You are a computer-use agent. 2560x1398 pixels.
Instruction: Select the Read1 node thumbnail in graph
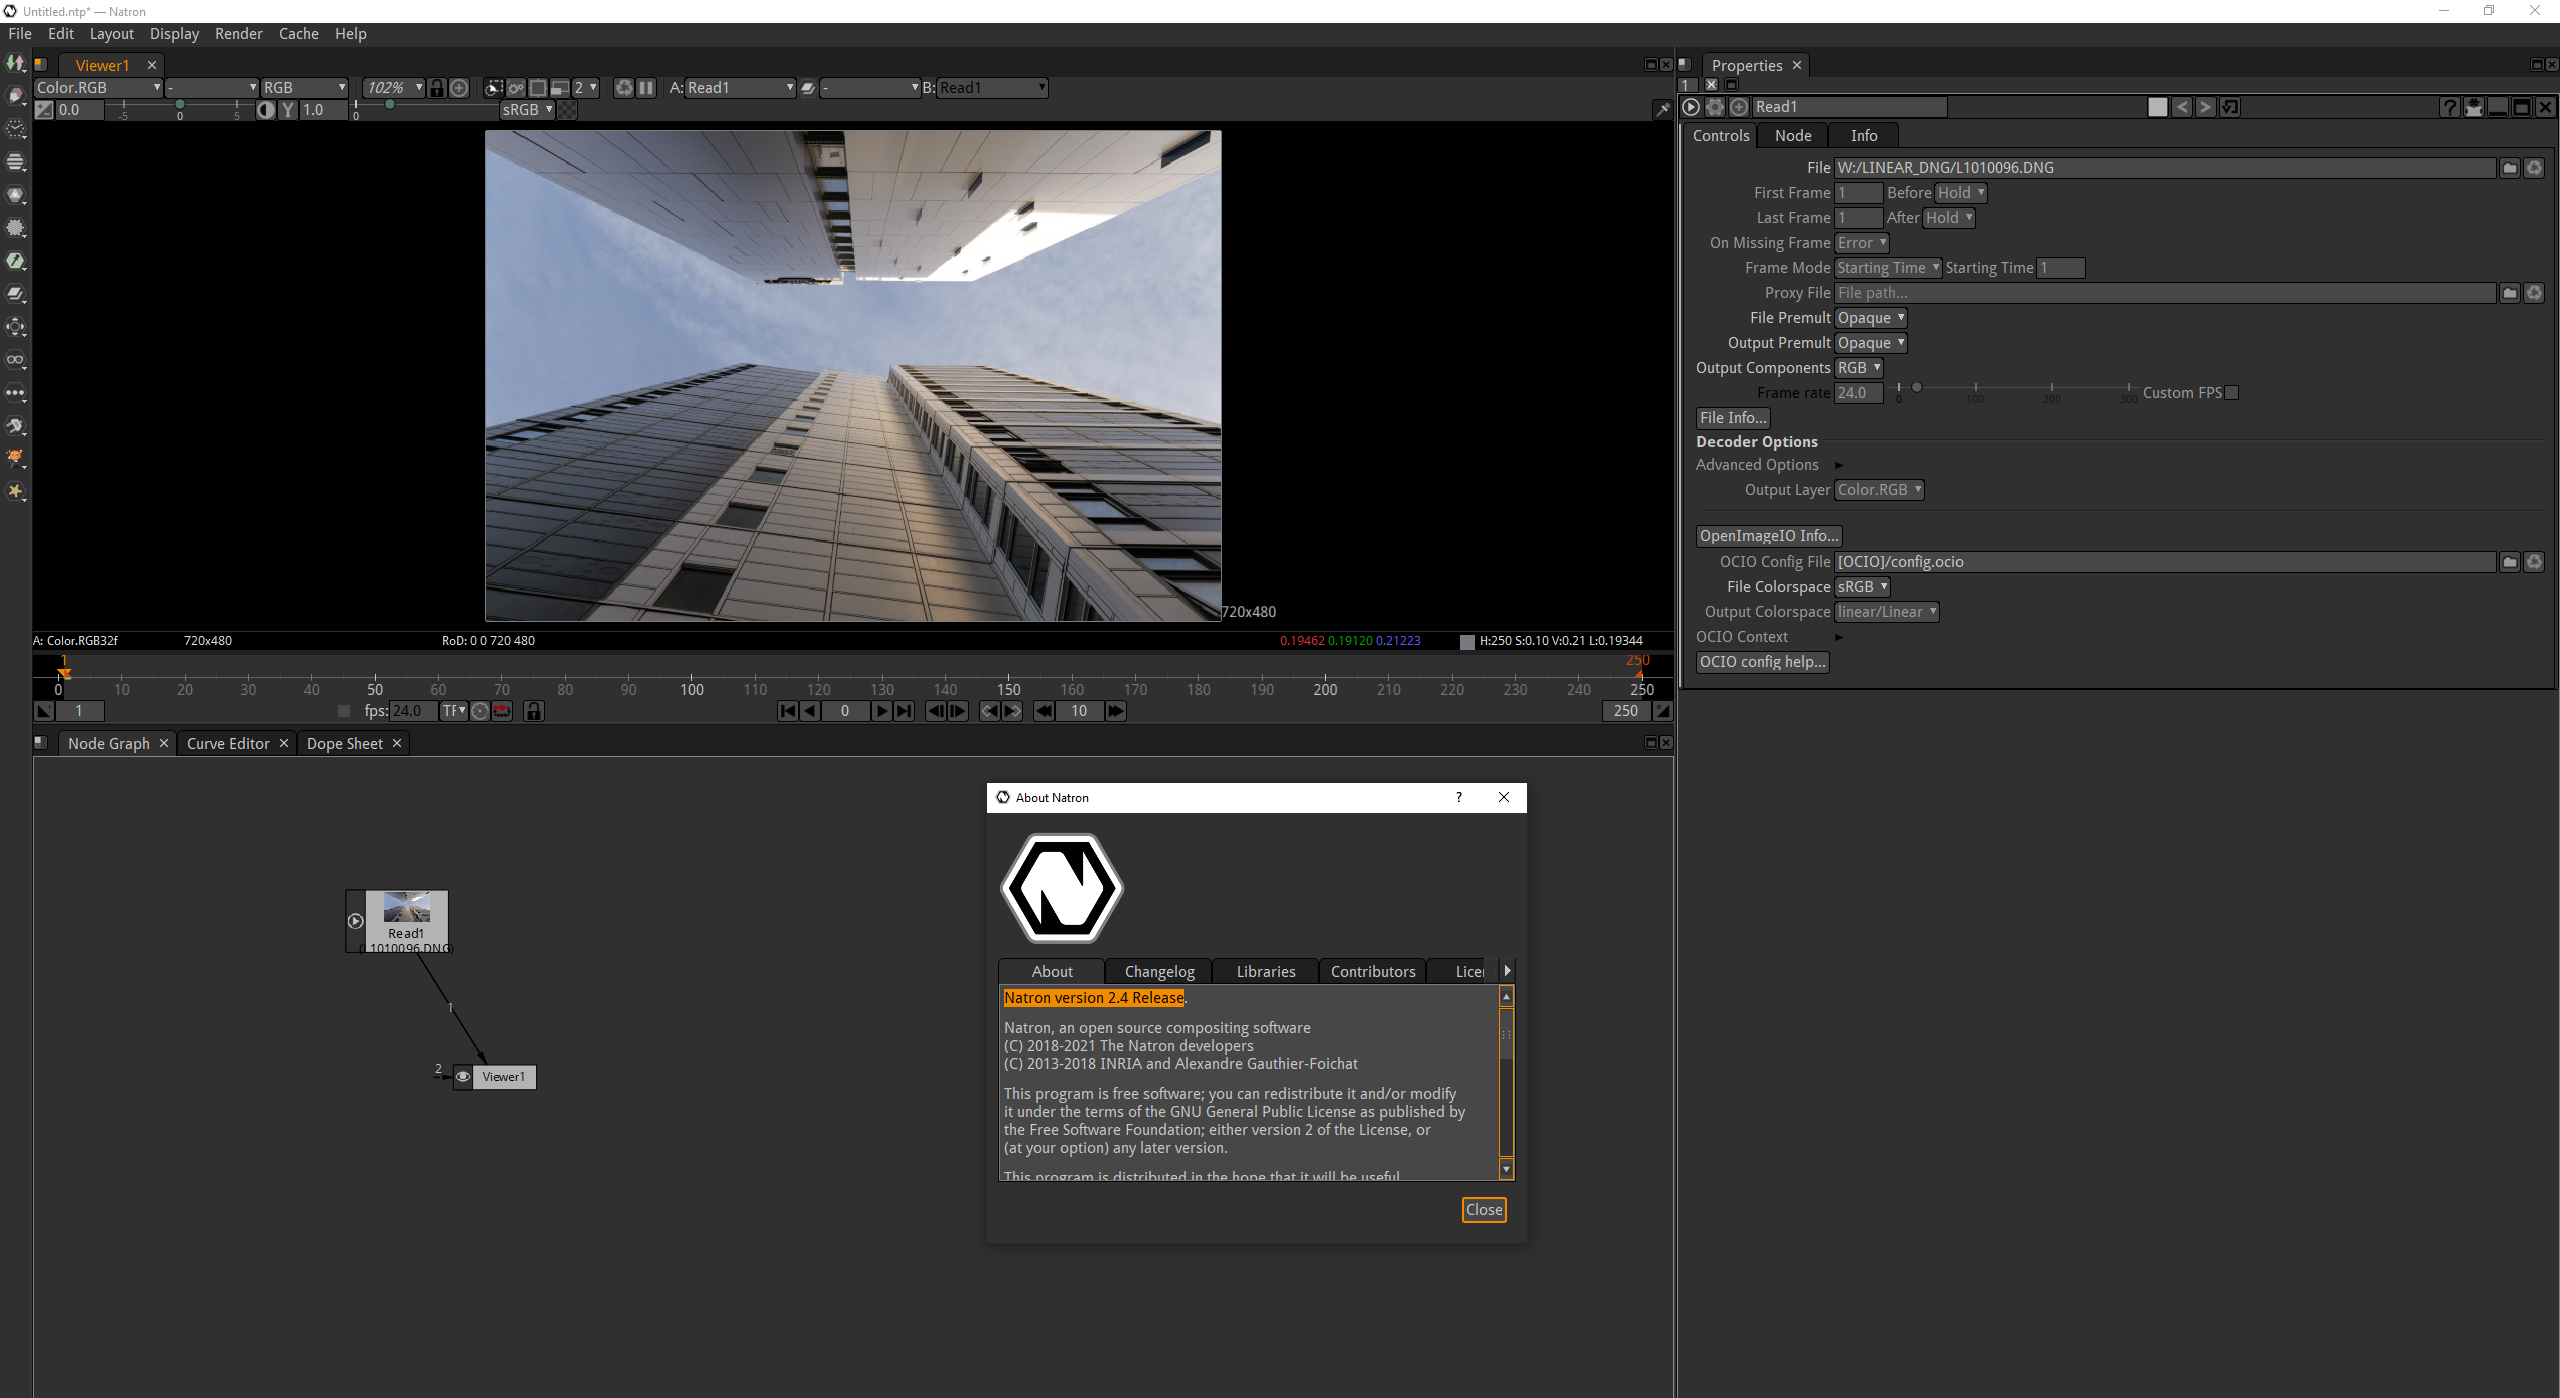pyautogui.click(x=407, y=907)
